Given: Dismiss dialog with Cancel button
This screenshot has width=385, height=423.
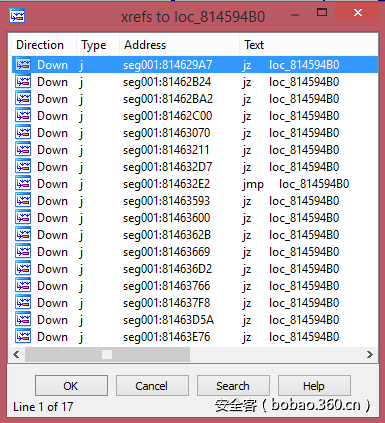Looking at the screenshot, I should click(x=152, y=386).
